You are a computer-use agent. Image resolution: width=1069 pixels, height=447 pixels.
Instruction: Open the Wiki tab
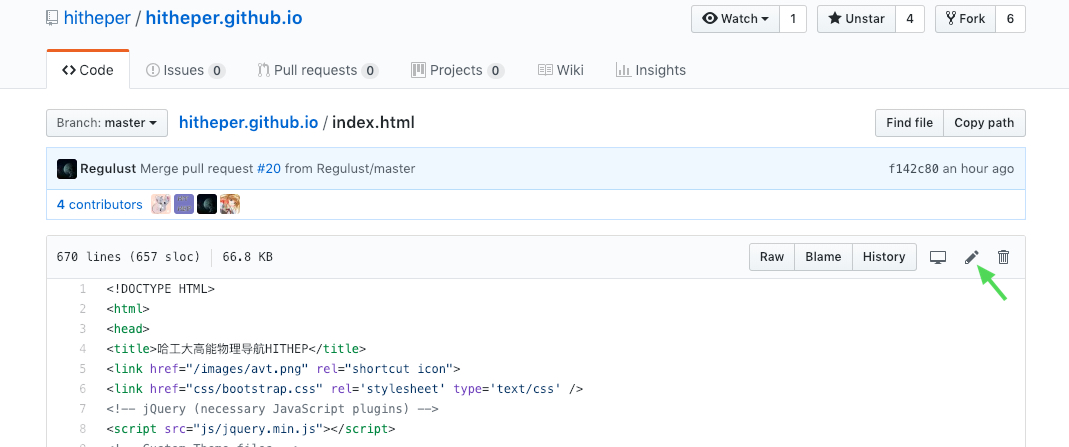click(560, 70)
